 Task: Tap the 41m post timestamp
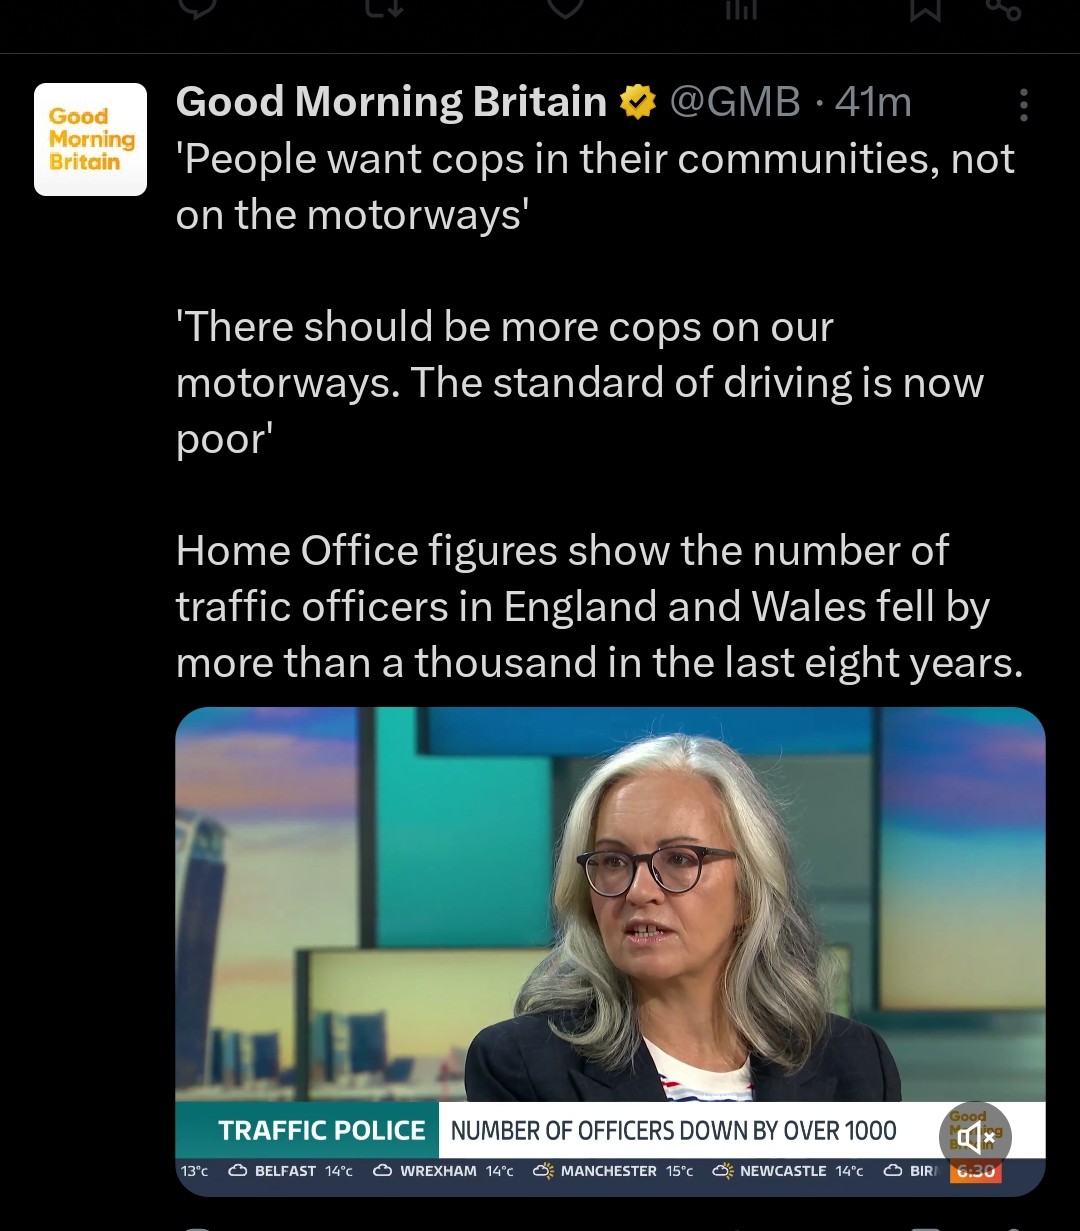point(873,102)
